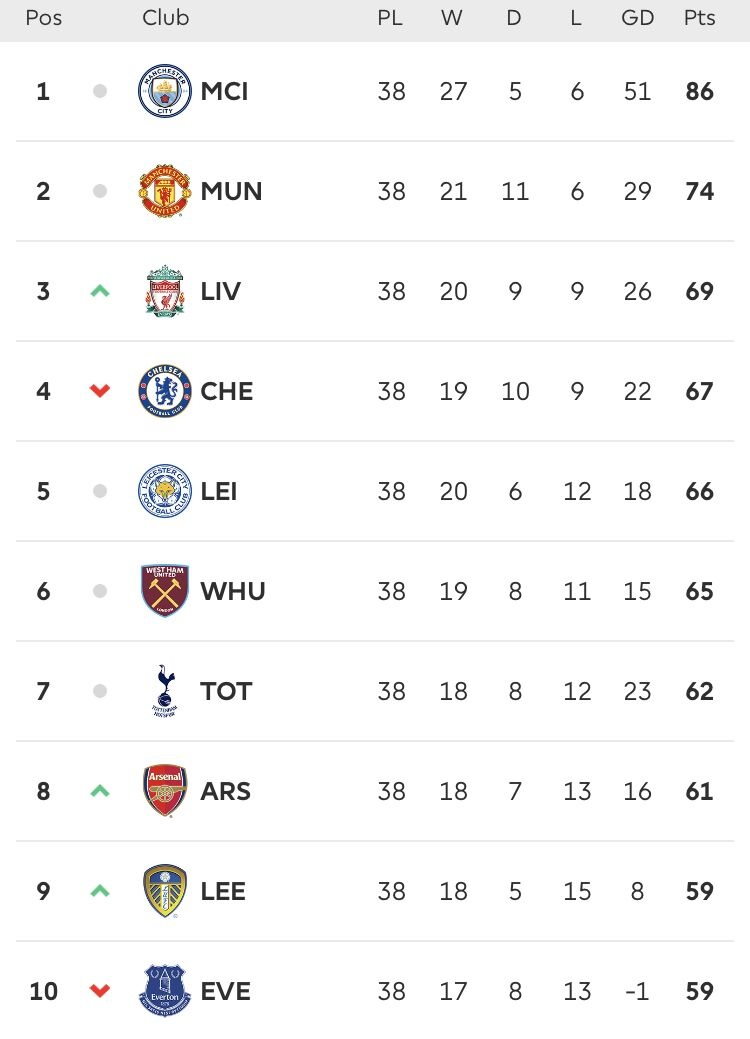Viewport: 750px width, 1039px height.
Task: Click the Leeds United crest
Action: click(164, 891)
